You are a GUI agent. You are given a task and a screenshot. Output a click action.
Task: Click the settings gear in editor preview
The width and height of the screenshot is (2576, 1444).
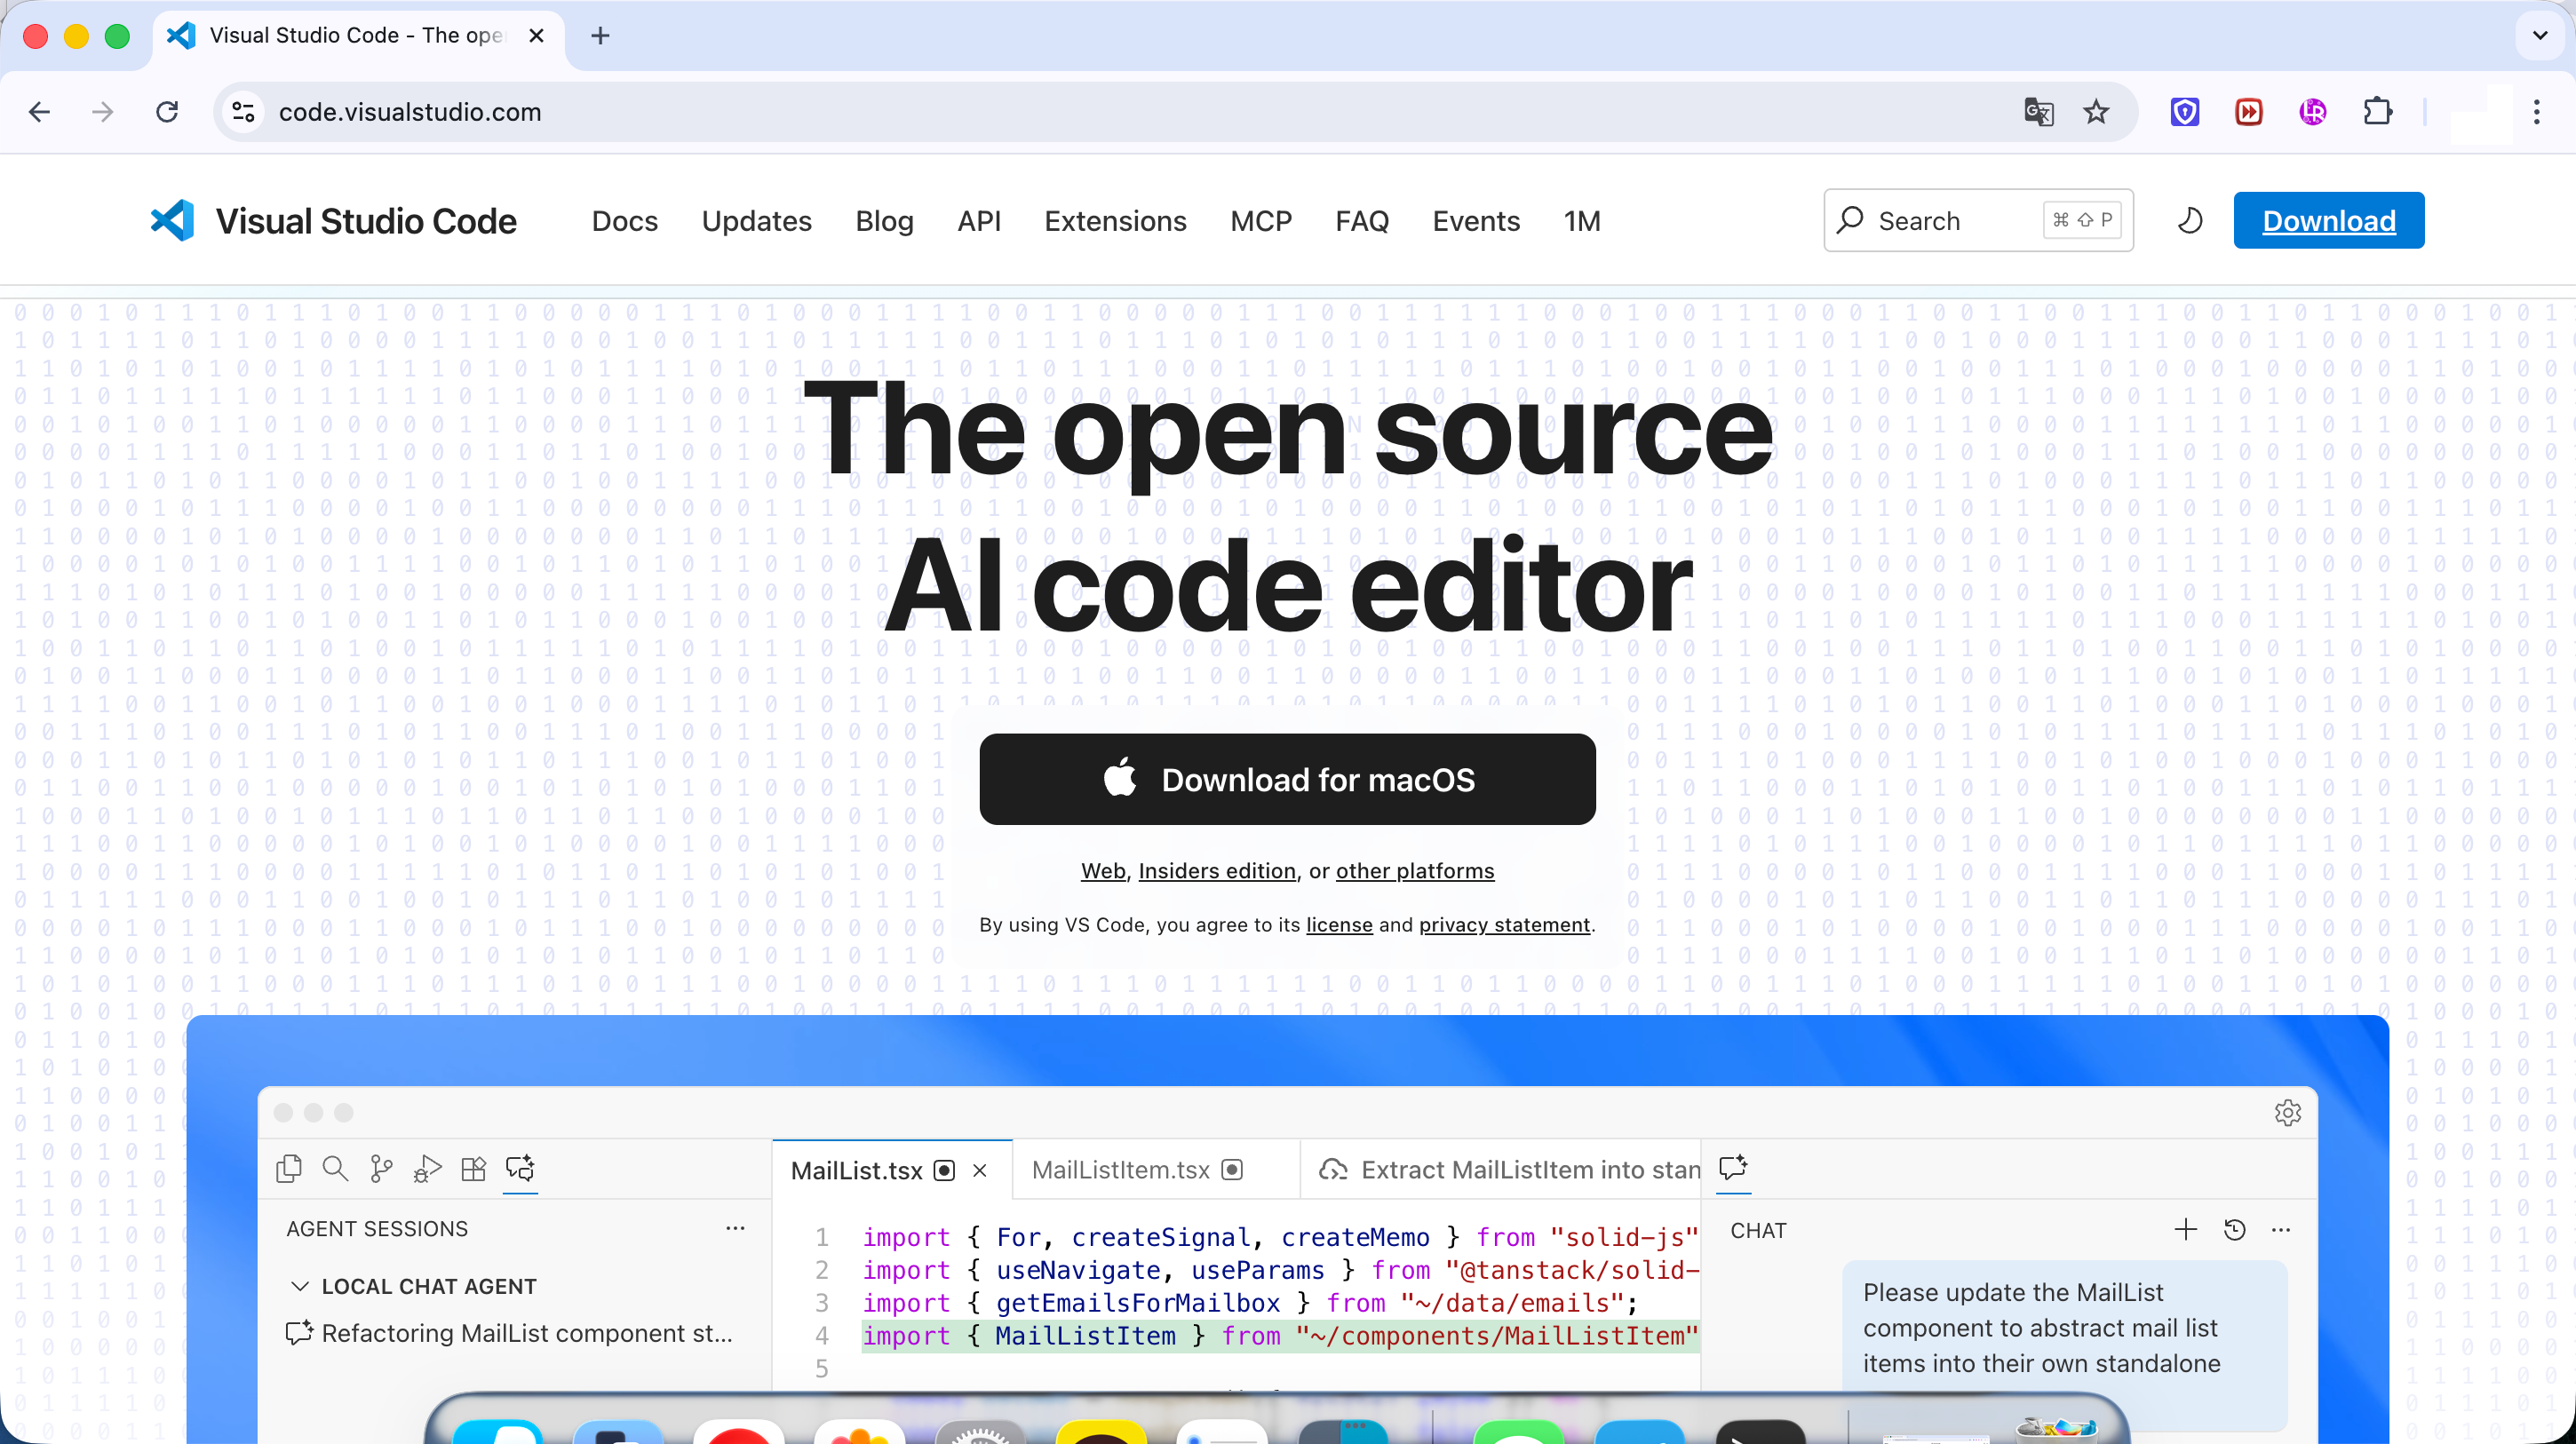(2288, 1112)
